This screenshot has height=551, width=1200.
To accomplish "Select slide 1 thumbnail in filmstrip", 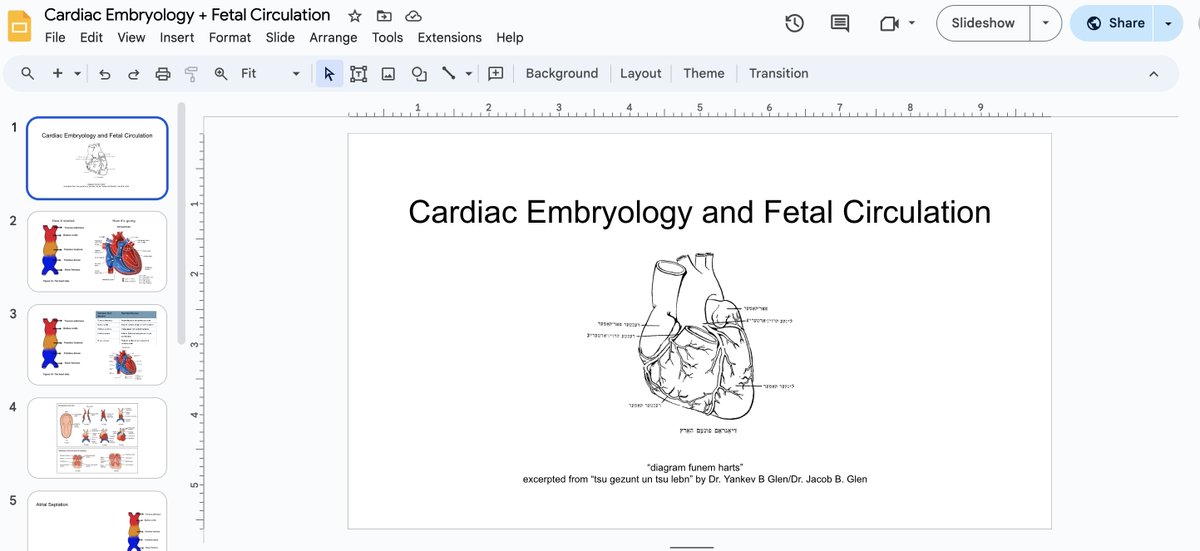I will 97,158.
